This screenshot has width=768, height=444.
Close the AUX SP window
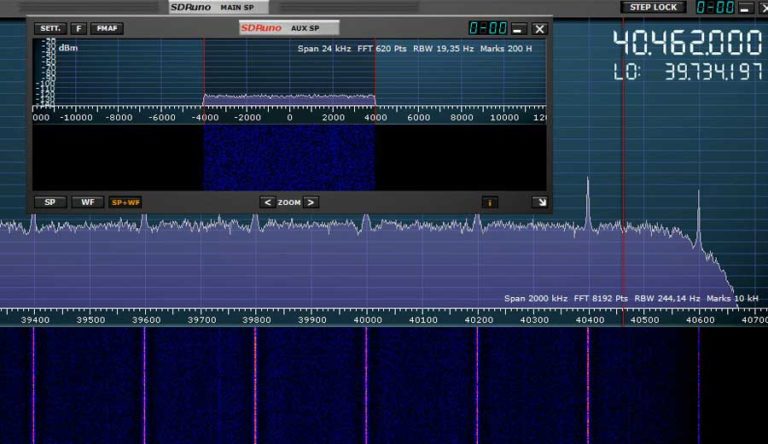[540, 29]
